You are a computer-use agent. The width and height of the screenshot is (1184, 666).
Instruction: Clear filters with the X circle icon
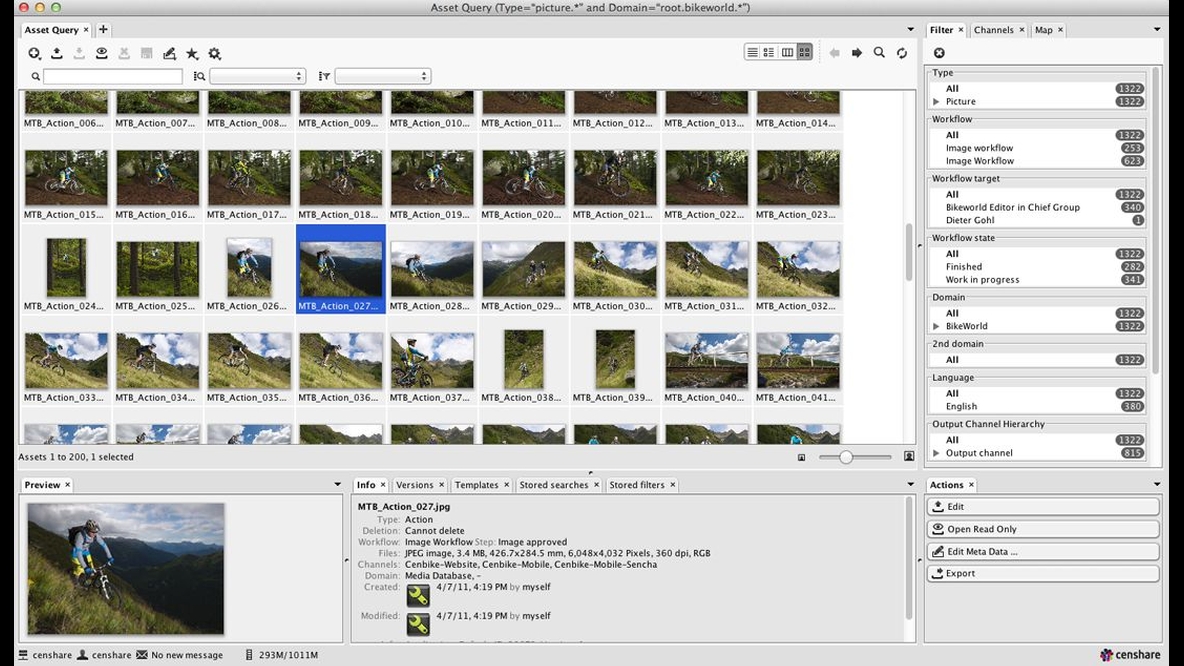click(939, 53)
